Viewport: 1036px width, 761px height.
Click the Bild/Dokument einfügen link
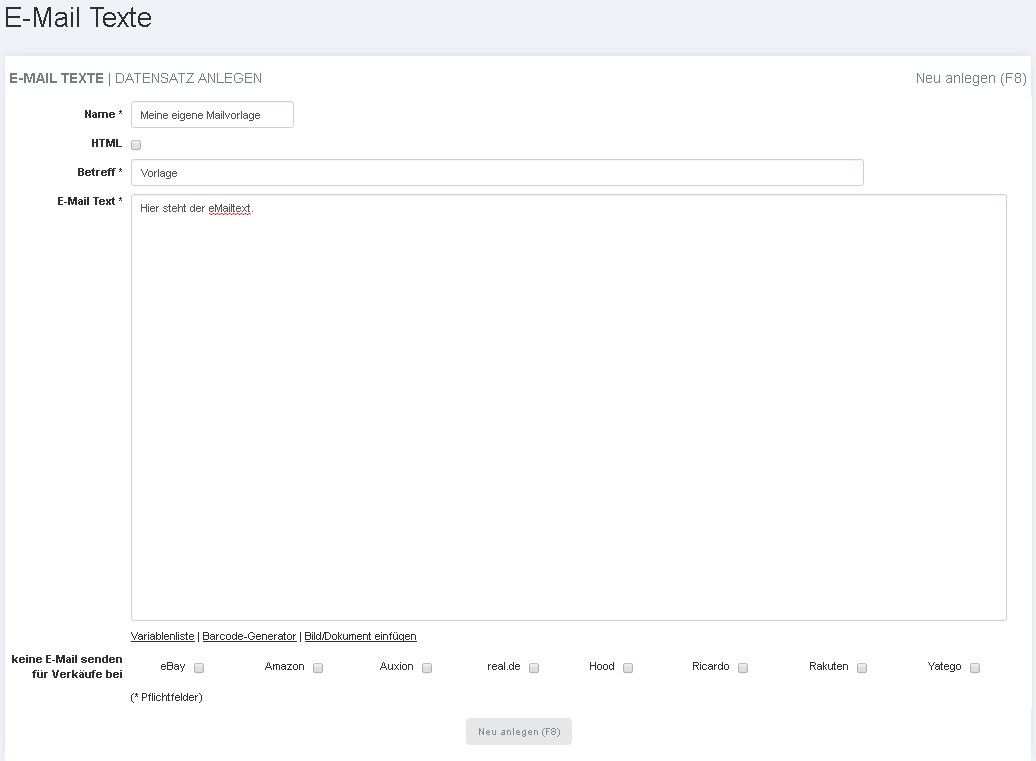(x=360, y=637)
